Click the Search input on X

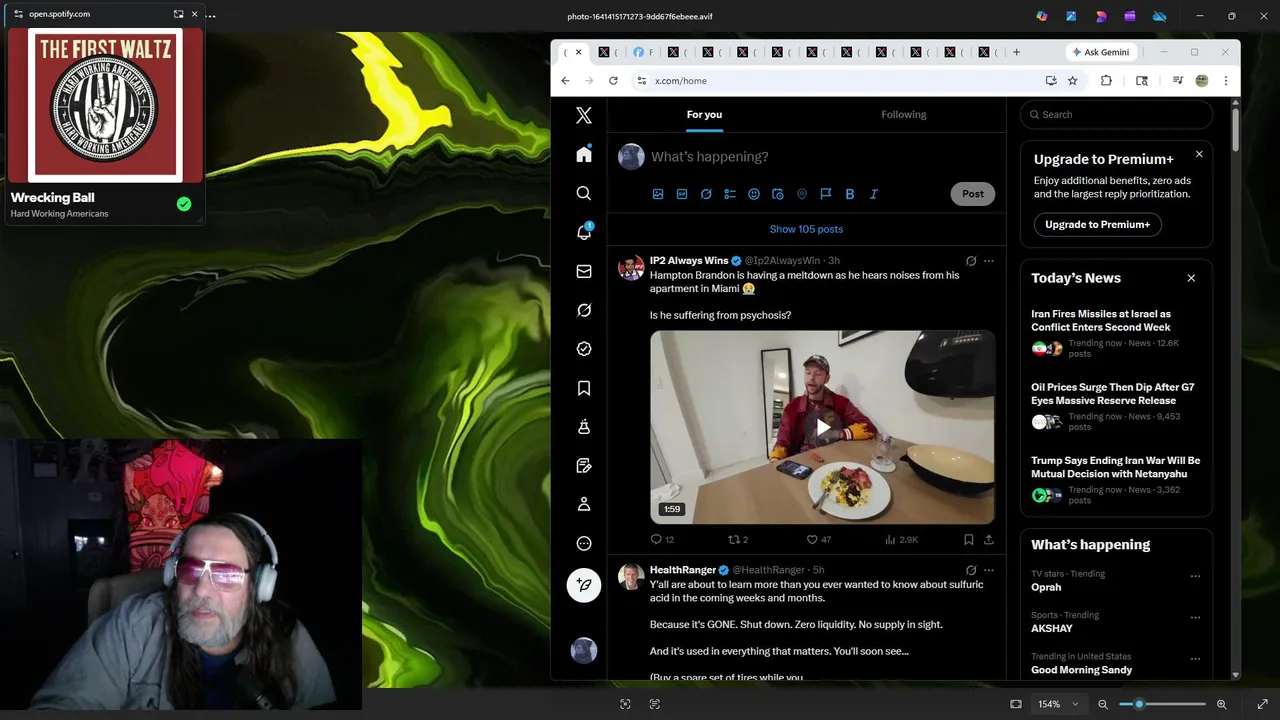point(1116,115)
